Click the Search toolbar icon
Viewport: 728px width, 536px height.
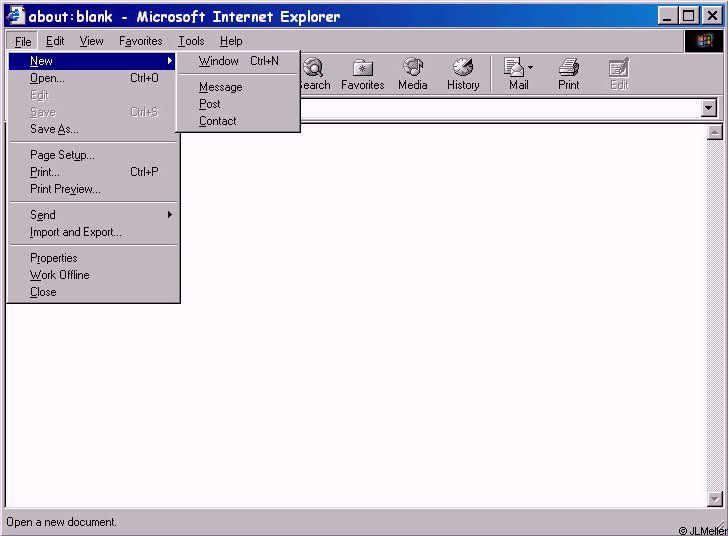coord(314,67)
